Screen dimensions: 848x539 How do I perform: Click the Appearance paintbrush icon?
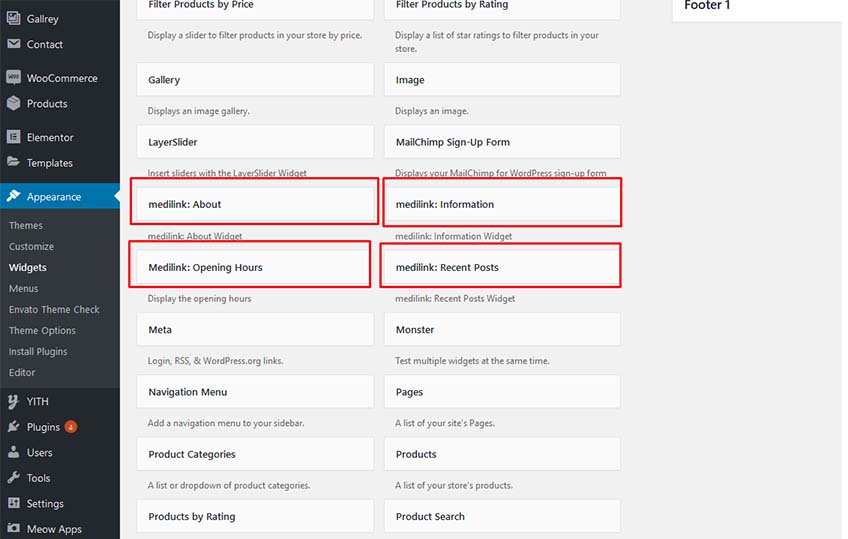coord(14,196)
